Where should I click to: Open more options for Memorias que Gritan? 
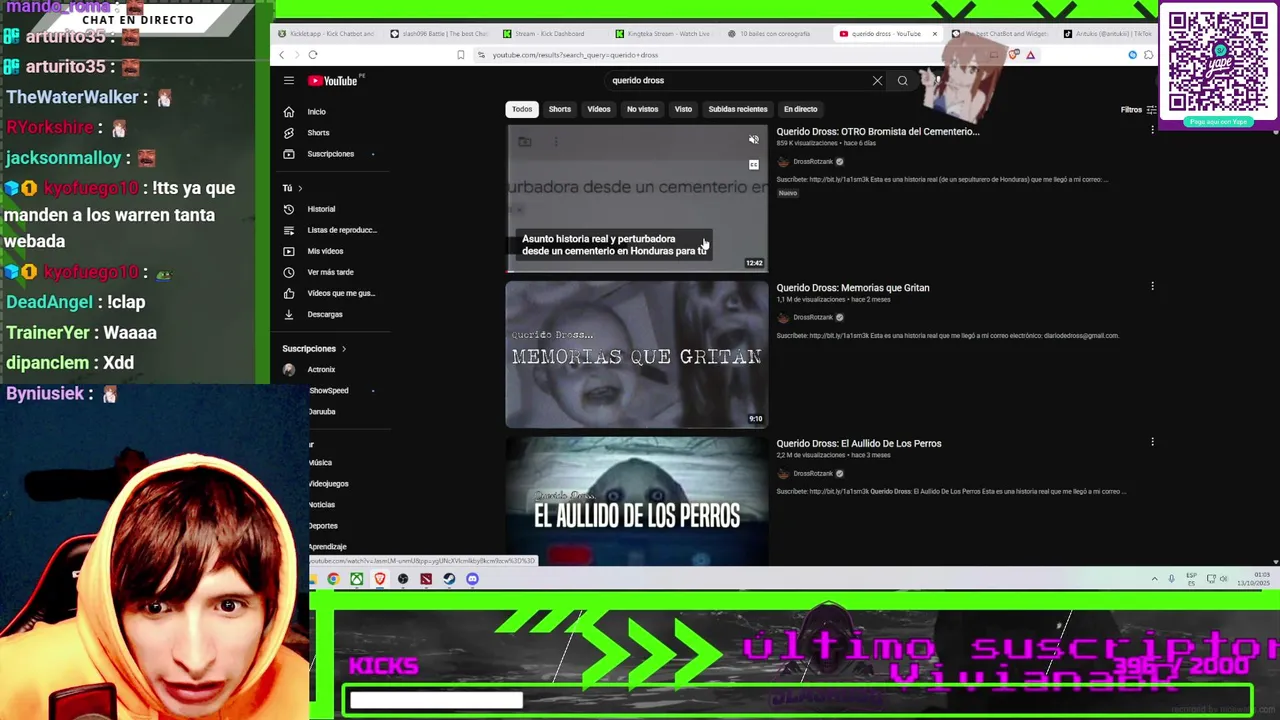(1152, 287)
